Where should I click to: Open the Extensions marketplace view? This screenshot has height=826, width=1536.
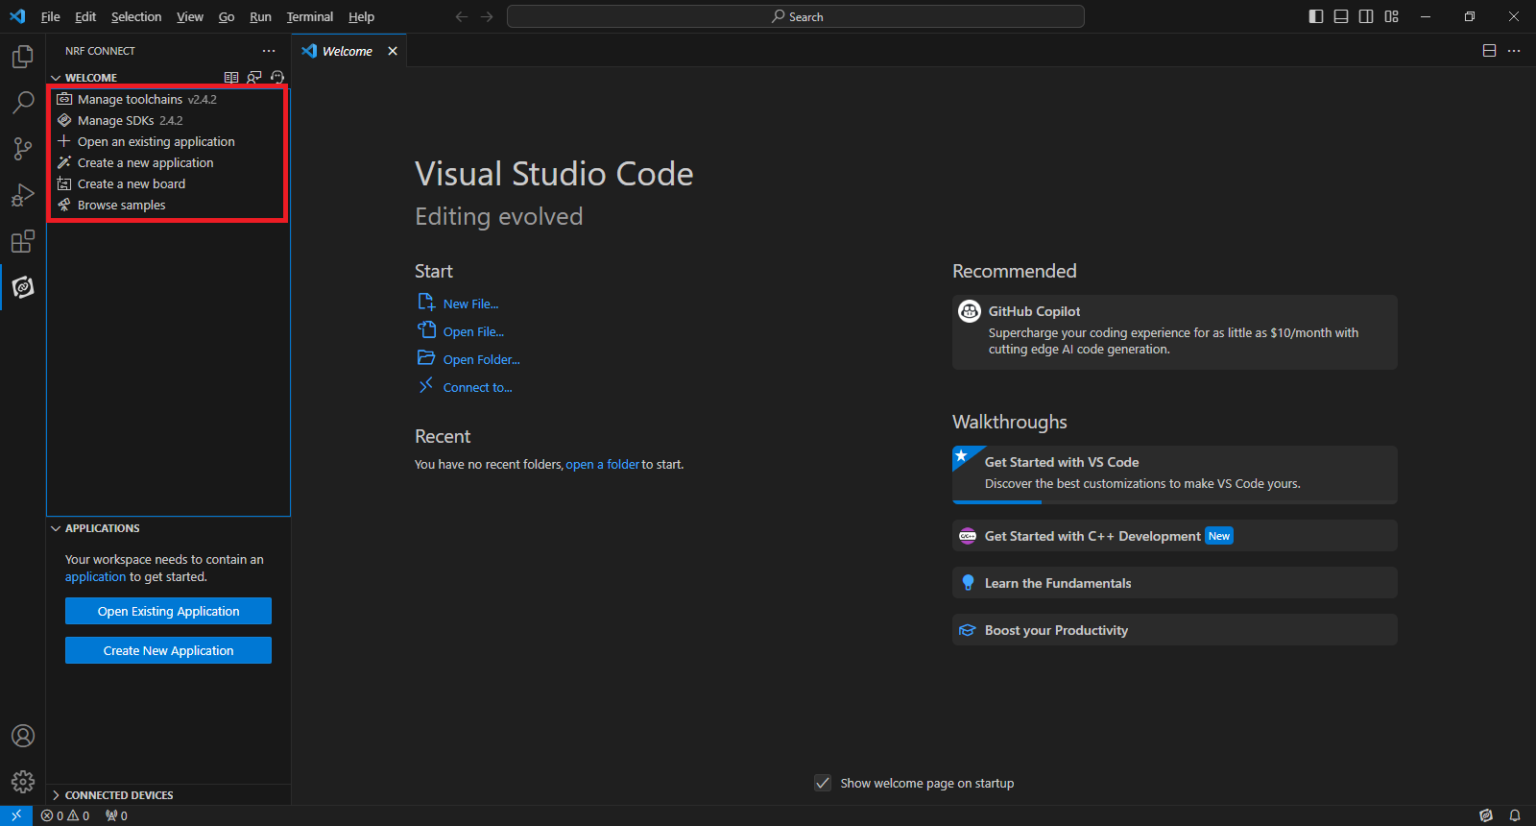coord(22,241)
